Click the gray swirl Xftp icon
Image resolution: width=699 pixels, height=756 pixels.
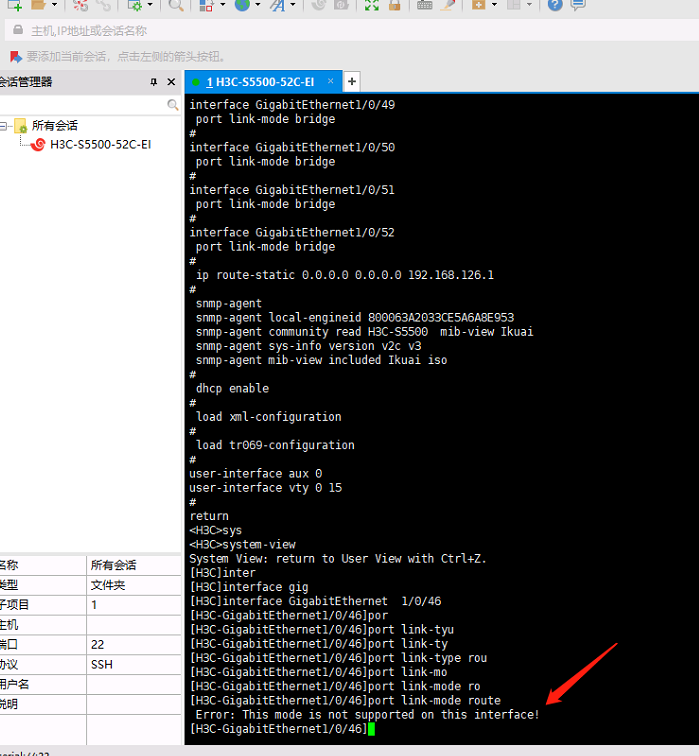click(x=318, y=5)
